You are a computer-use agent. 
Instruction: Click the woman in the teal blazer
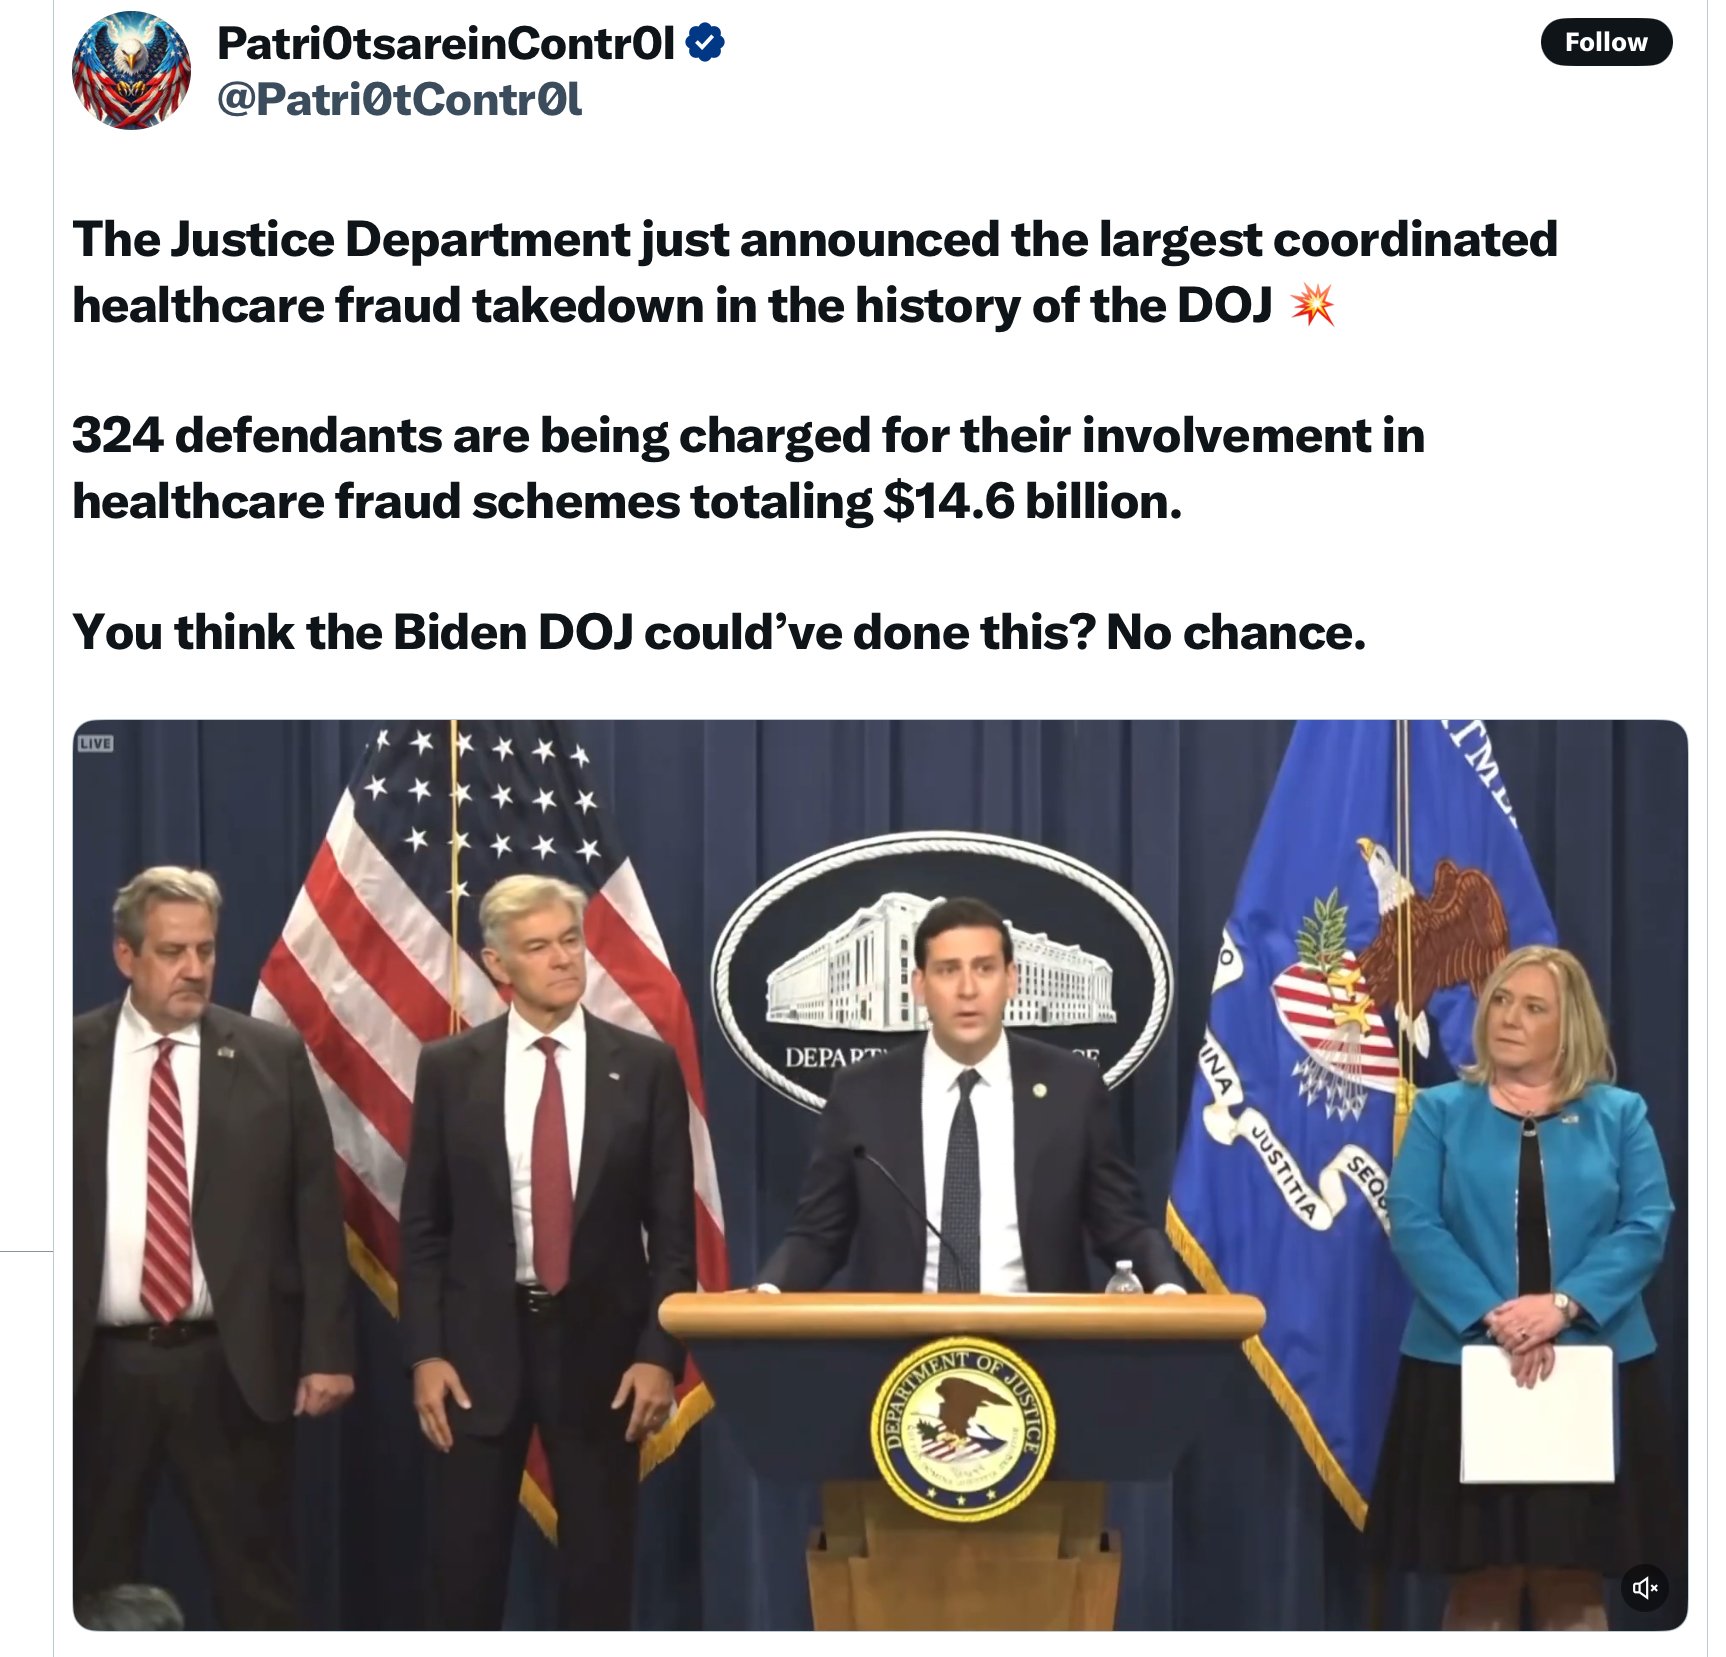click(x=1528, y=1230)
